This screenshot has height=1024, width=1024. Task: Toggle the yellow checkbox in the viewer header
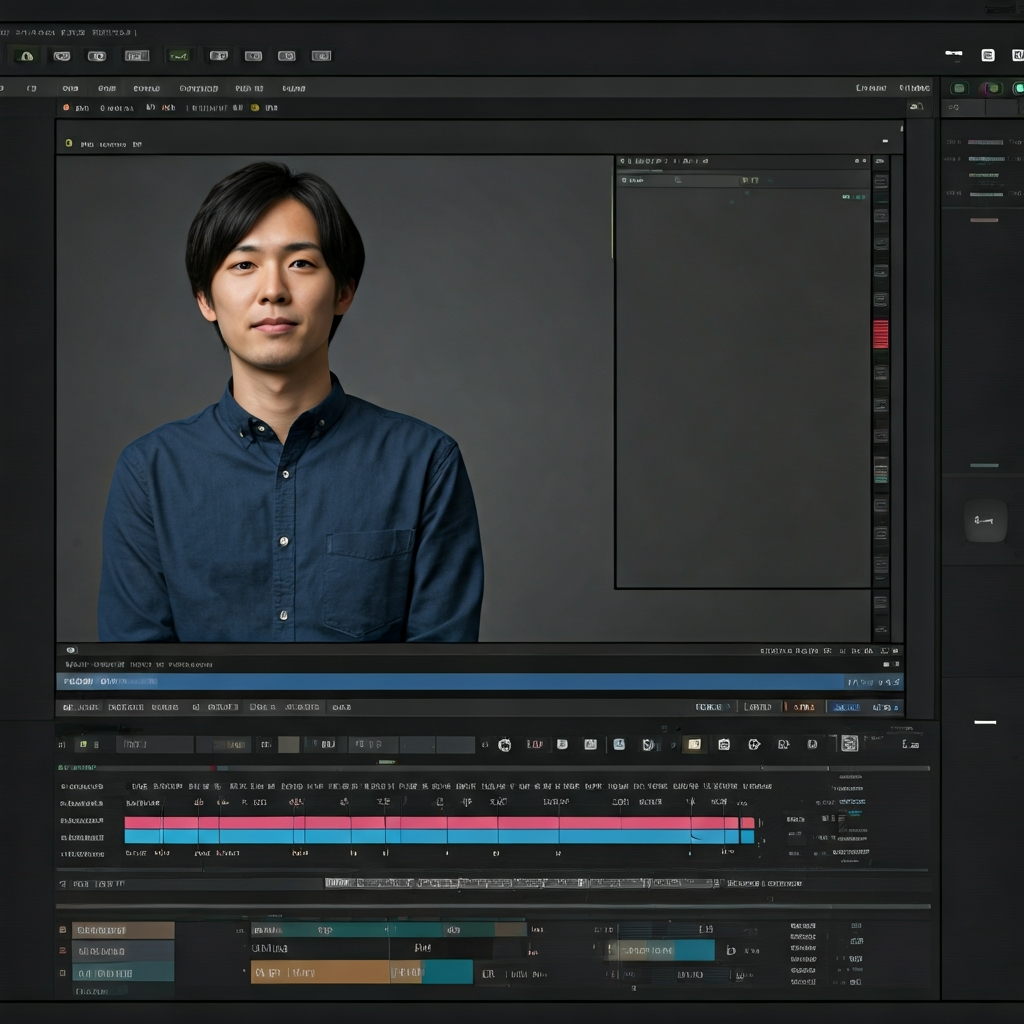69,143
